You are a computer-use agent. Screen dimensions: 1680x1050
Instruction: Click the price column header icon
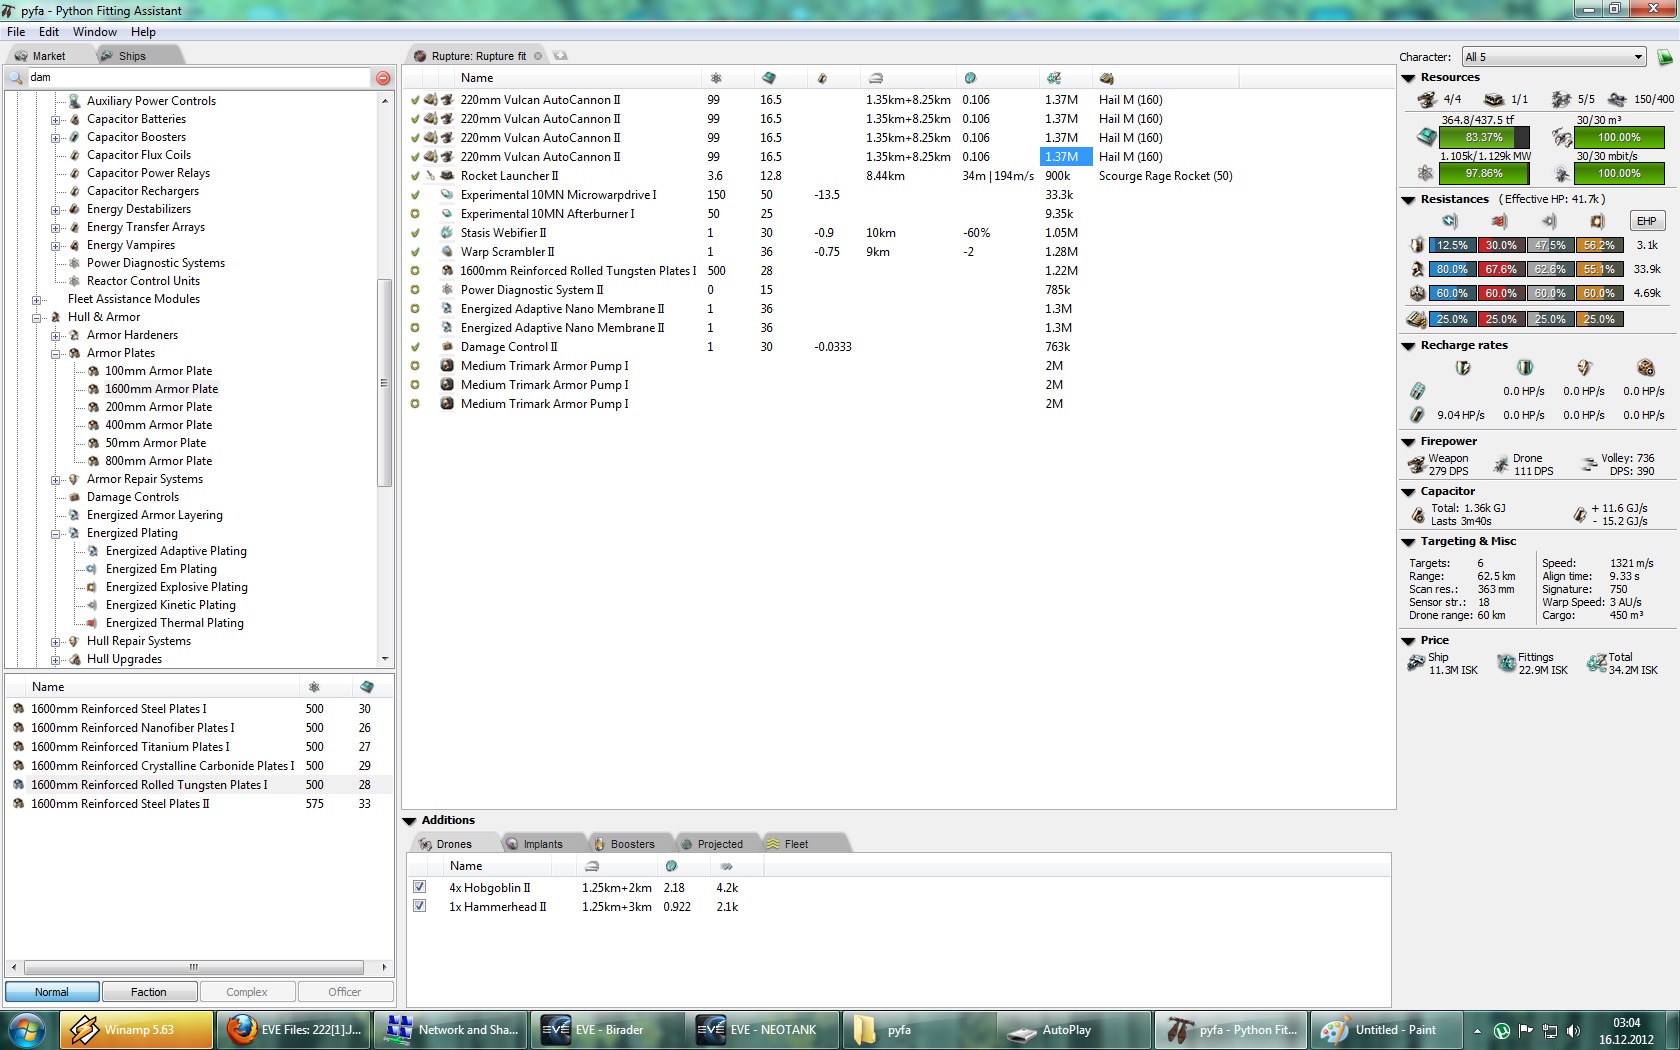click(x=1054, y=78)
